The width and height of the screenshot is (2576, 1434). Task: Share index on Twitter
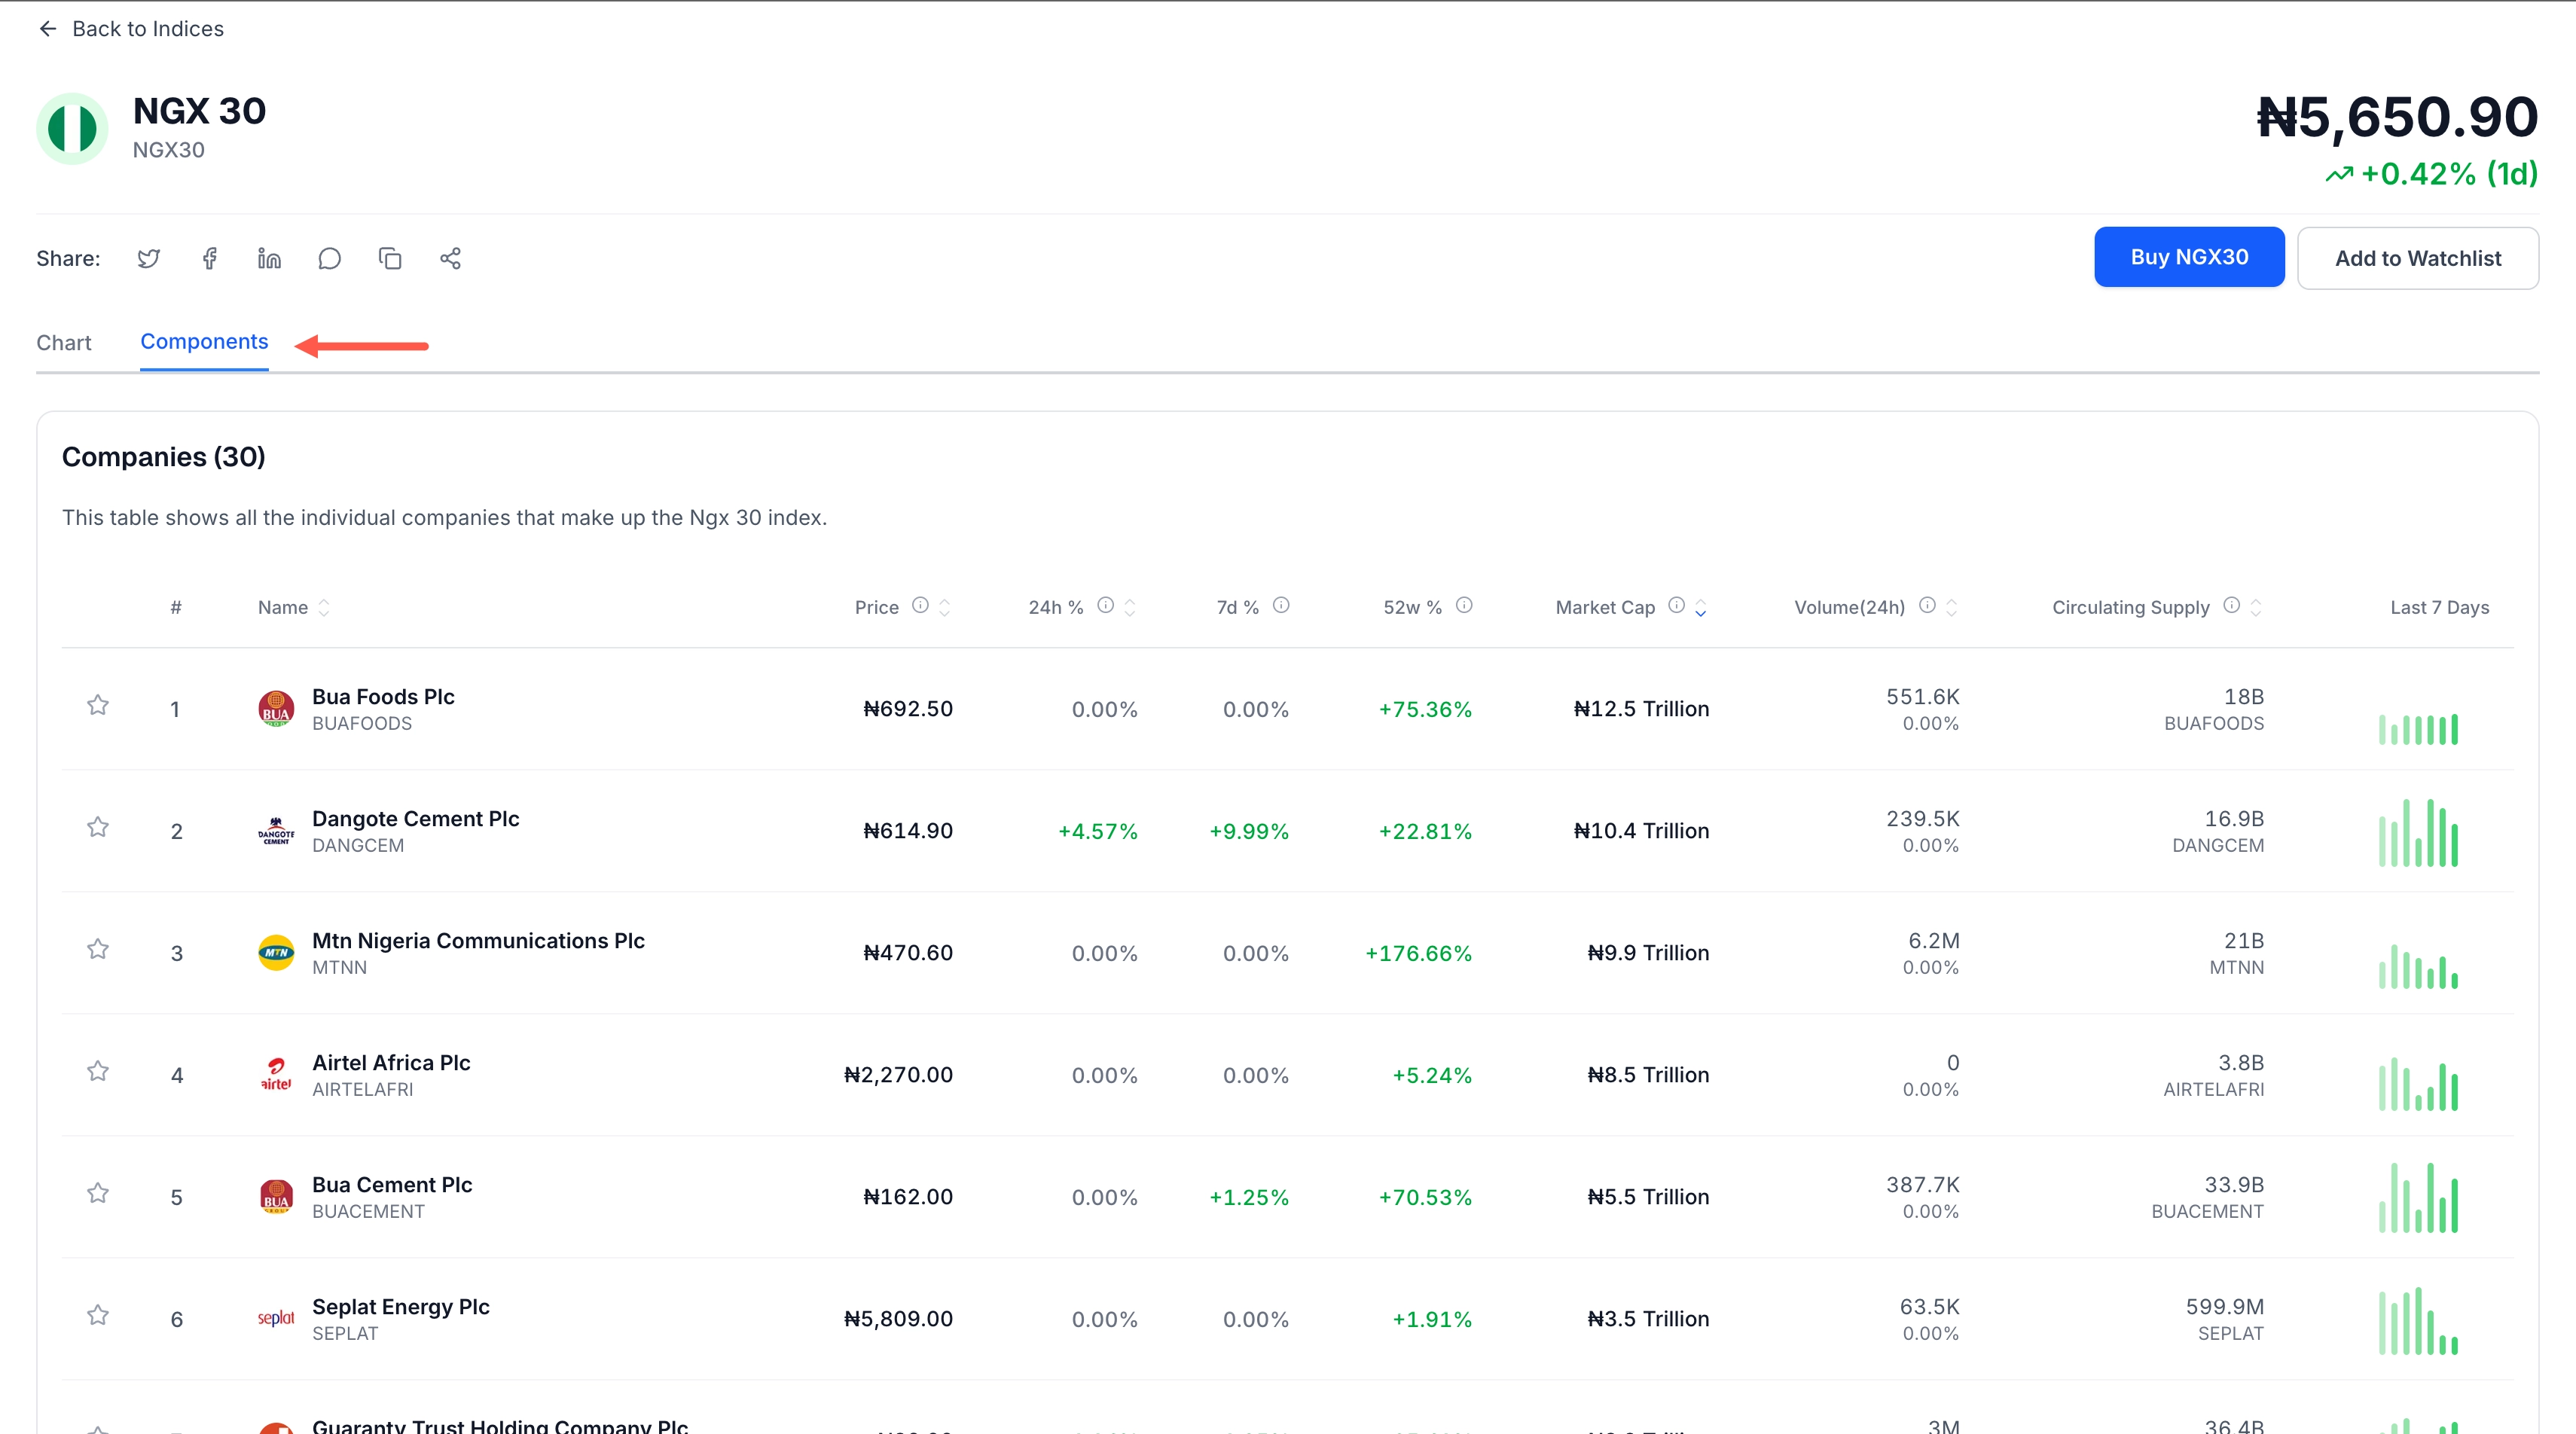(x=149, y=259)
